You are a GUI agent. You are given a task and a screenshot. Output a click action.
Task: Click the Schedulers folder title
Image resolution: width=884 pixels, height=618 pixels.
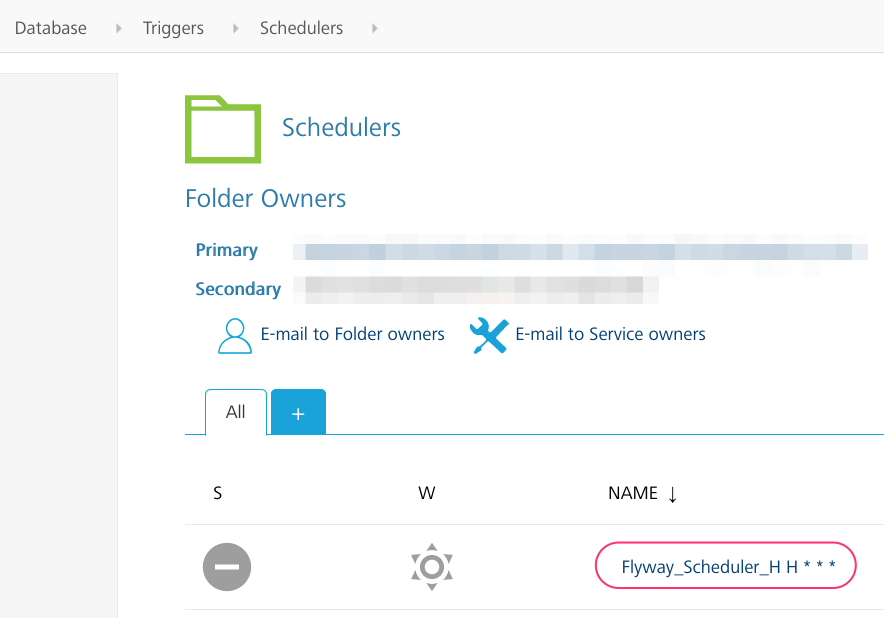click(x=341, y=128)
